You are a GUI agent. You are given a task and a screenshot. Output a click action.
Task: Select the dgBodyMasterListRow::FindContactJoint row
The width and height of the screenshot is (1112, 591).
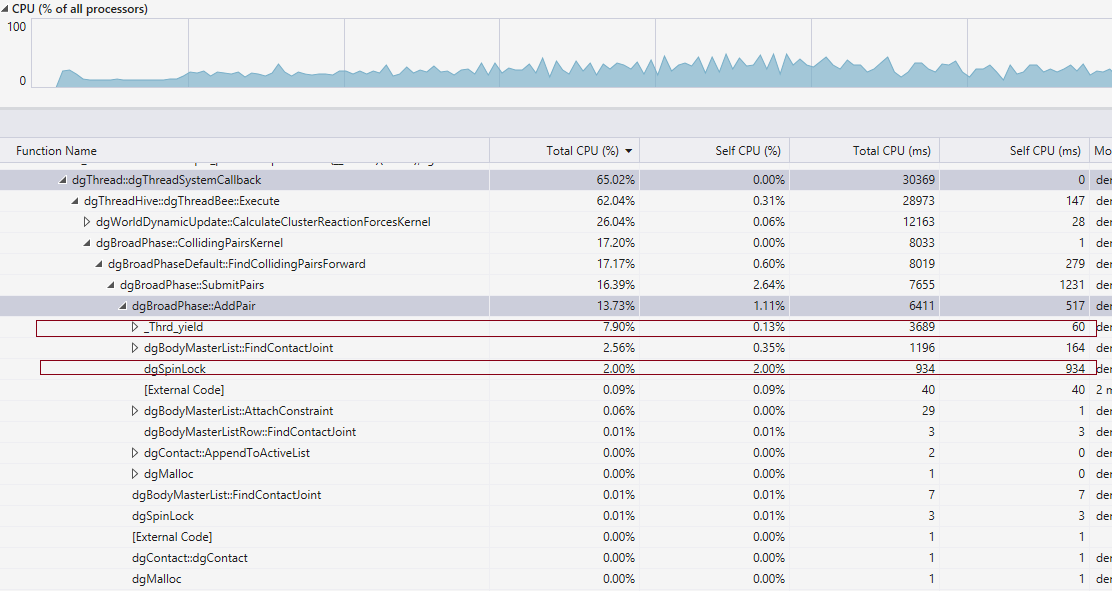[x=250, y=432]
